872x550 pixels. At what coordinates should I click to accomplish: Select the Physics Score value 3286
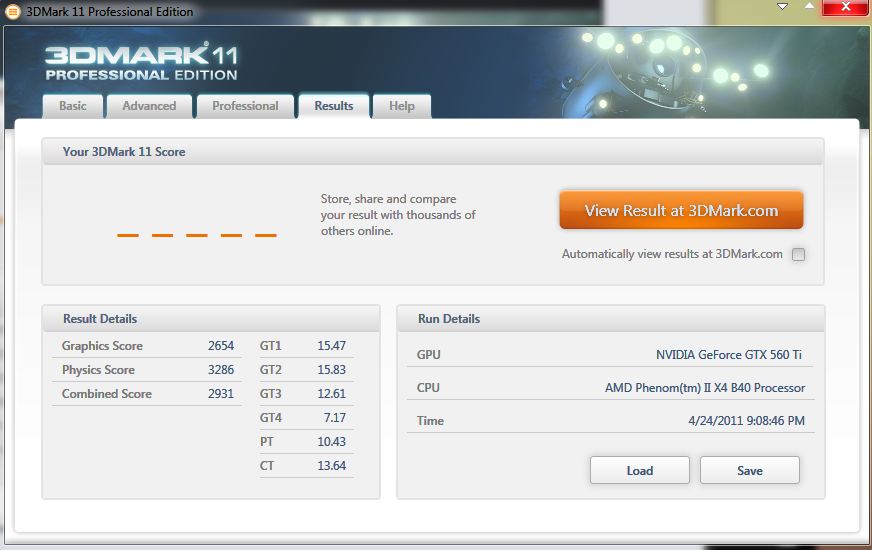coord(221,370)
